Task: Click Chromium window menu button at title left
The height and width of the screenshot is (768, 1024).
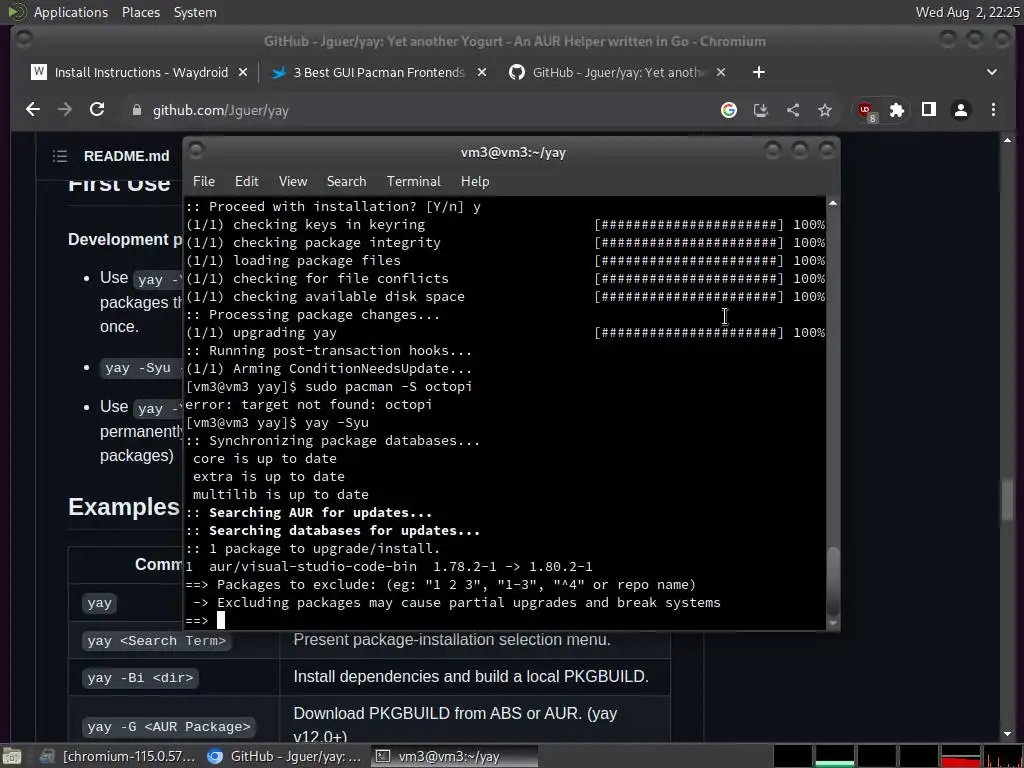Action: point(24,40)
